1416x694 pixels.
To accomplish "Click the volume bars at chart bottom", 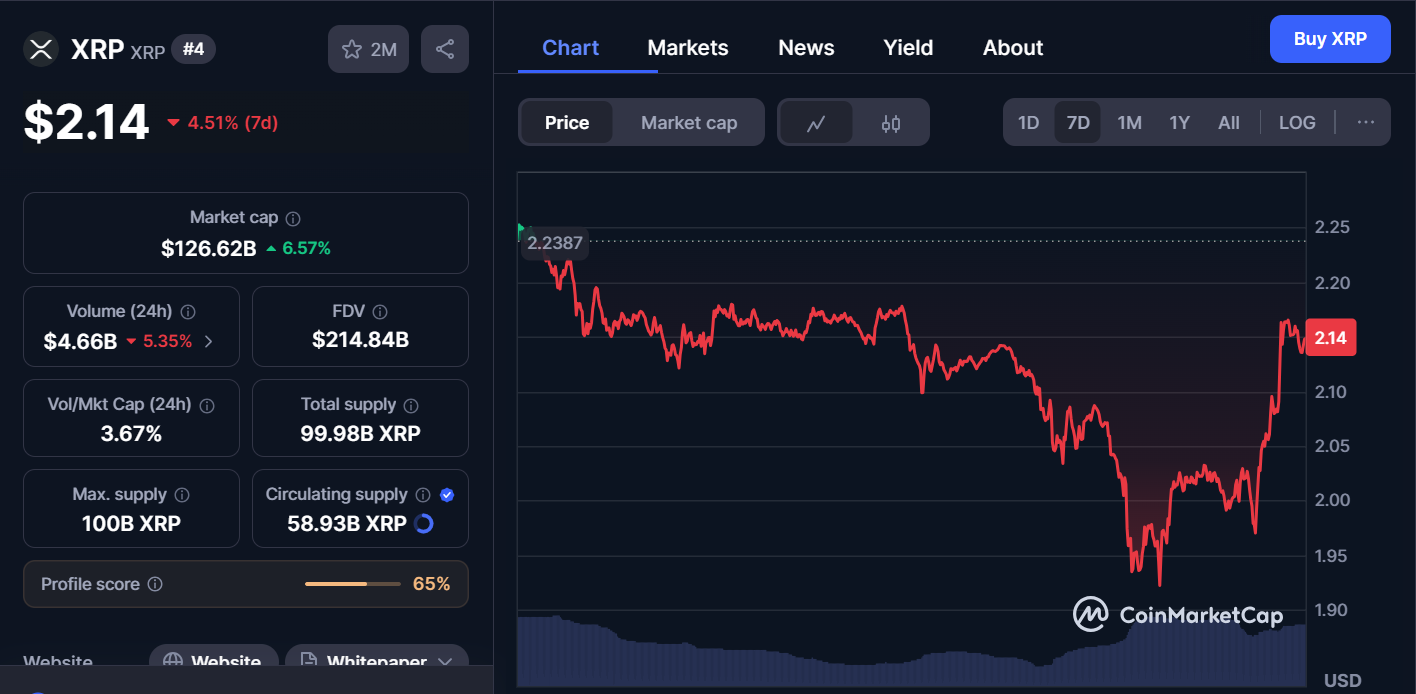I will (911, 652).
